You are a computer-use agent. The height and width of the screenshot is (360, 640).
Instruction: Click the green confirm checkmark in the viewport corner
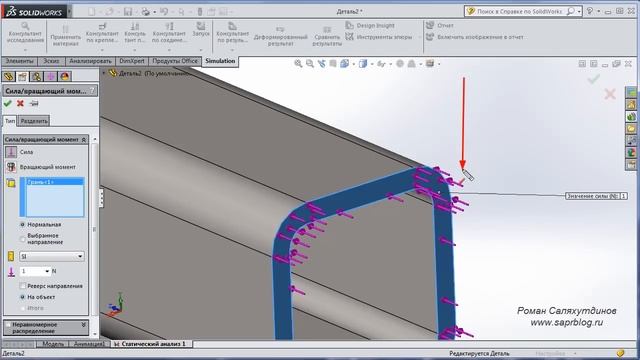click(x=593, y=79)
